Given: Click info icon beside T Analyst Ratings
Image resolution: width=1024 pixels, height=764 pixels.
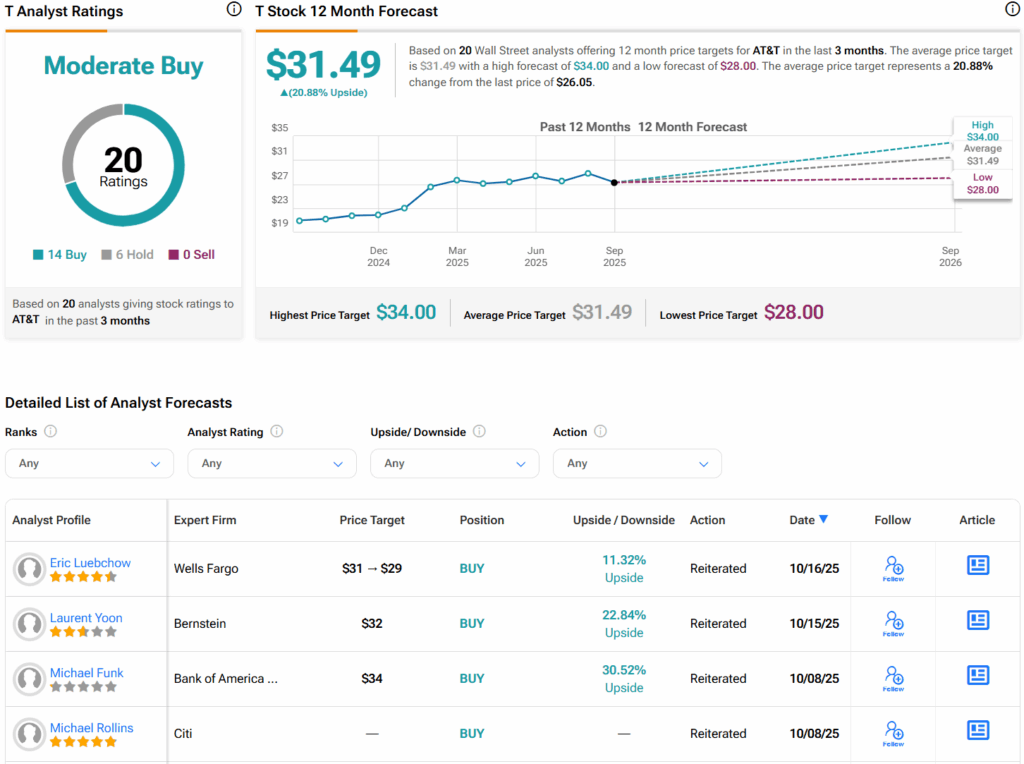Looking at the screenshot, I should pyautogui.click(x=234, y=10).
